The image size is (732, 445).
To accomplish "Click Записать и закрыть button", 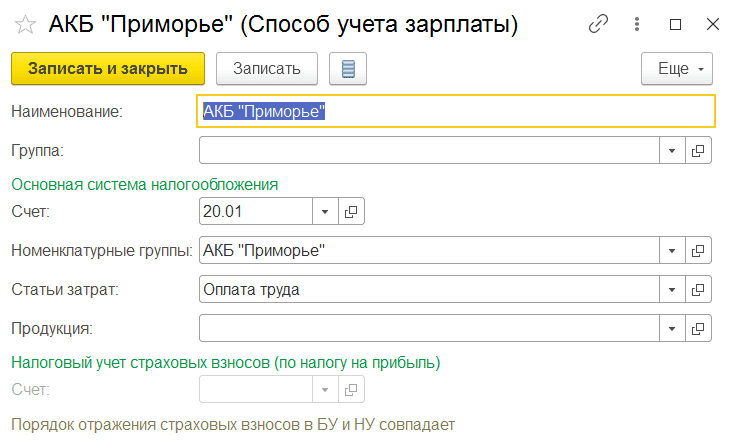I will point(108,69).
